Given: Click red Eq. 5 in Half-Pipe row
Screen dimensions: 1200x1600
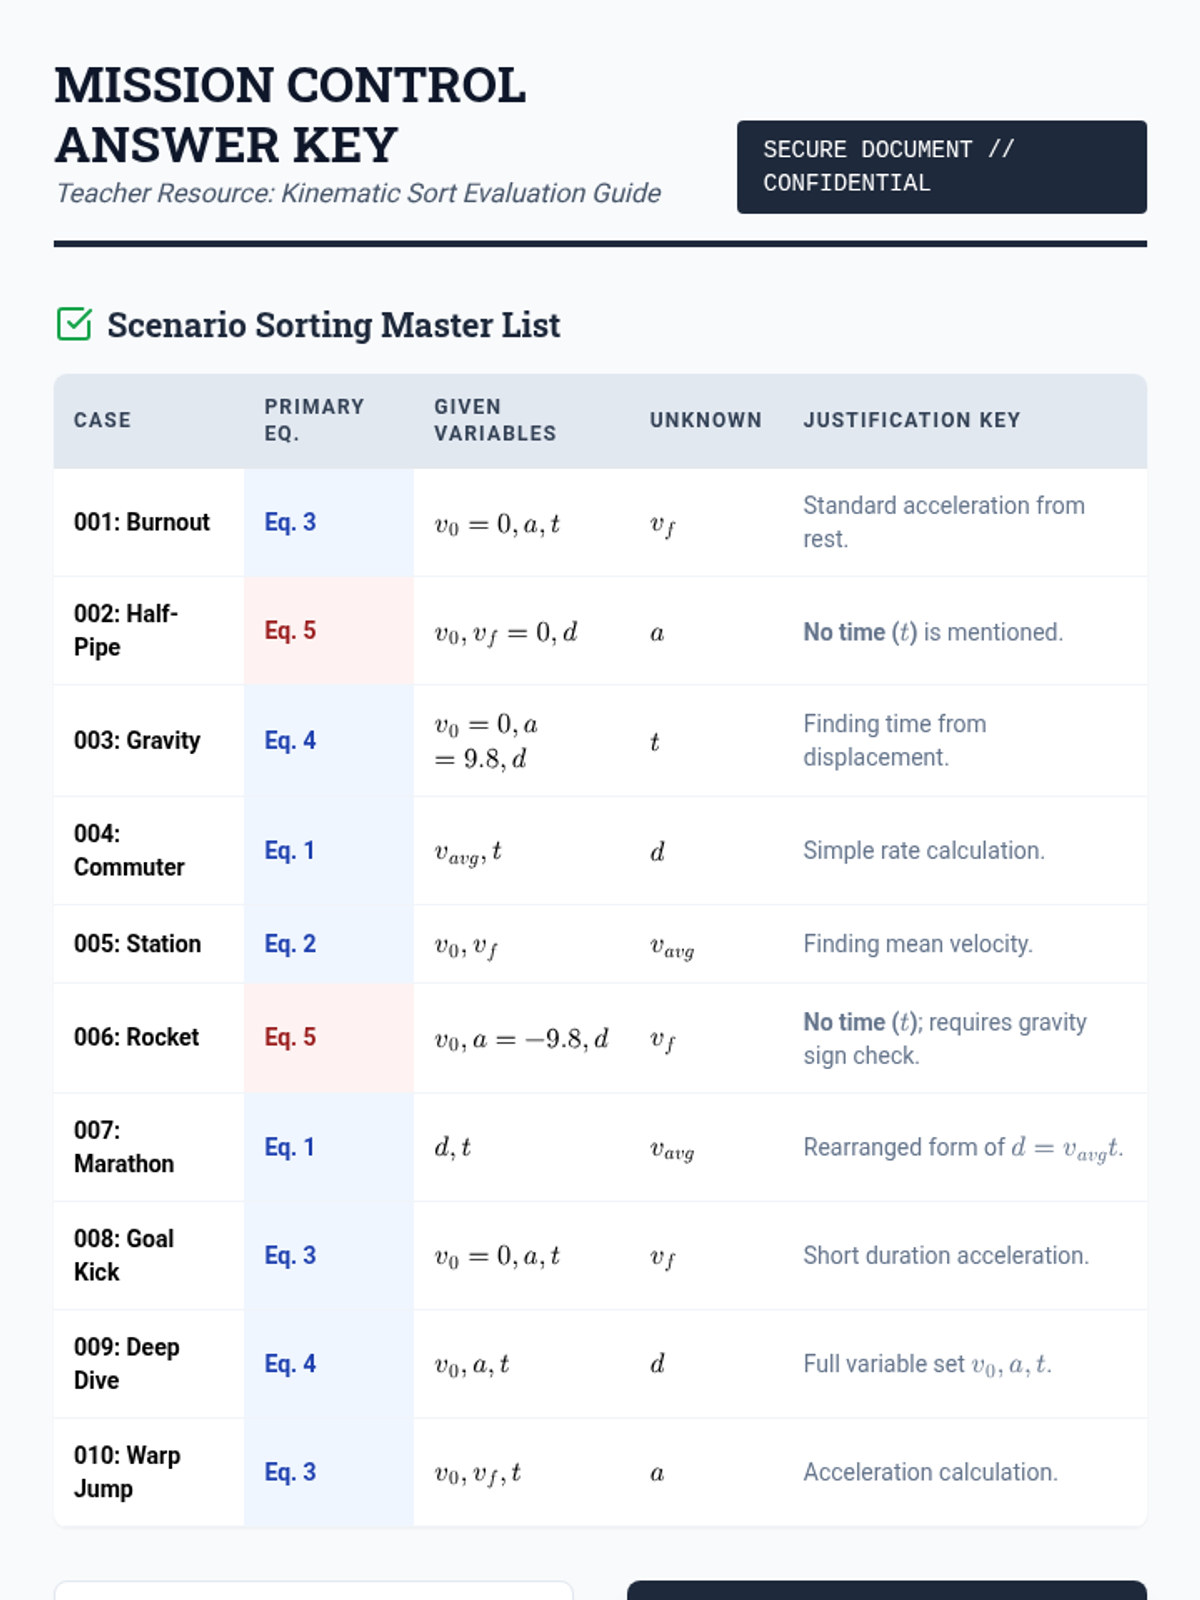Looking at the screenshot, I should click(290, 631).
